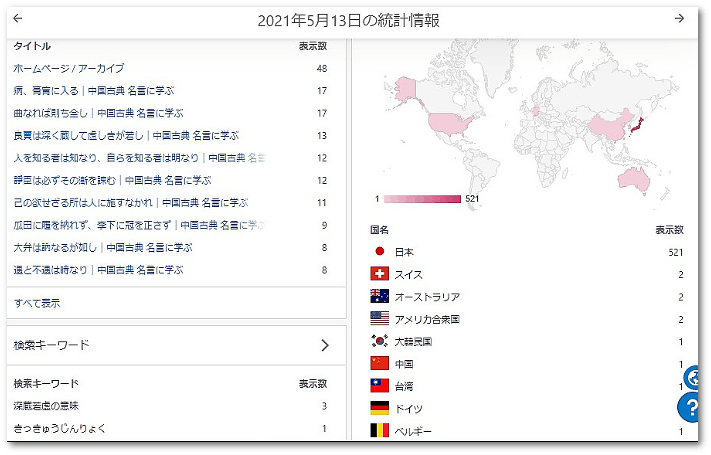Click the map color scale legend bar
The image size is (711, 455).
(x=421, y=199)
